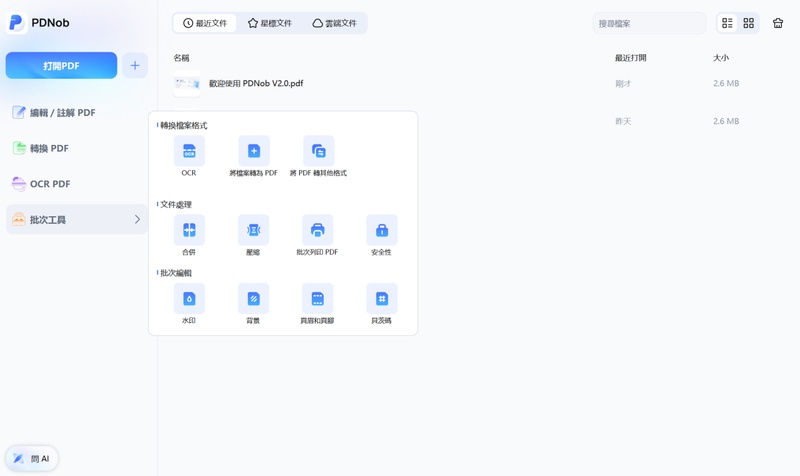This screenshot has width=800, height=476.
Task: Click the 昨天 last-opened value
Action: (623, 121)
